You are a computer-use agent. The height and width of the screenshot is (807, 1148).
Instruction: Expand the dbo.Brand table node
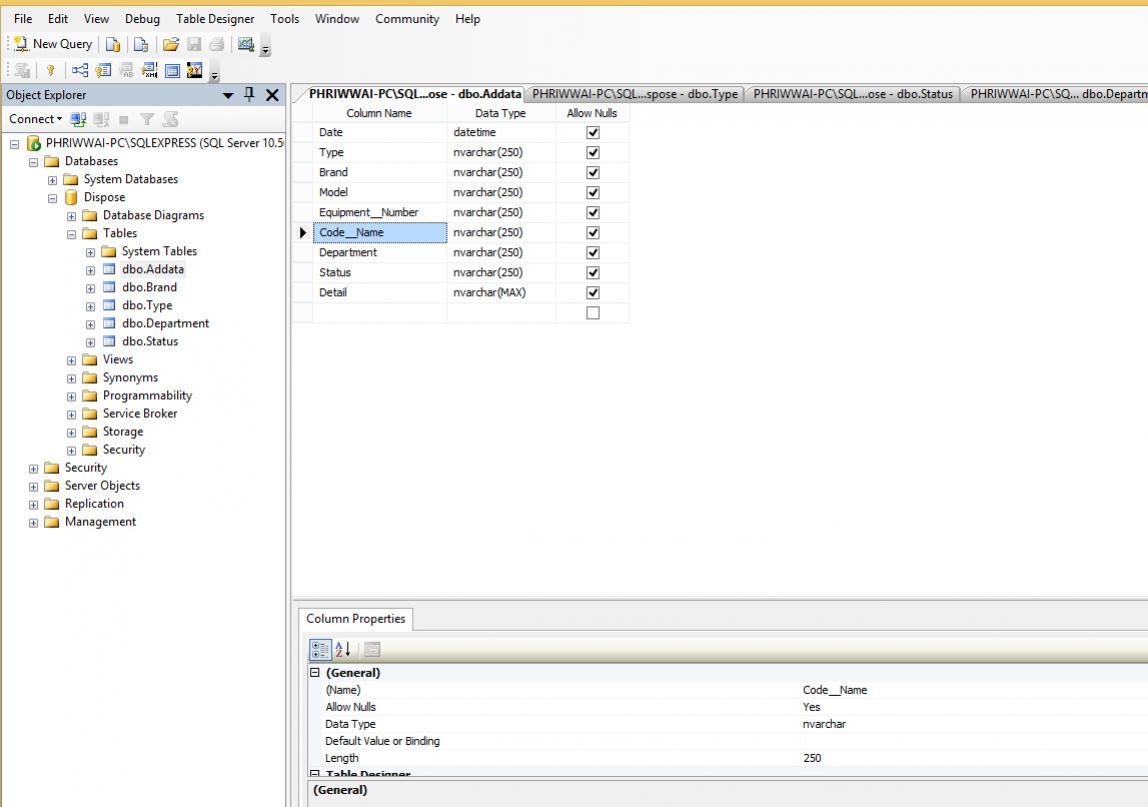pyautogui.click(x=91, y=288)
